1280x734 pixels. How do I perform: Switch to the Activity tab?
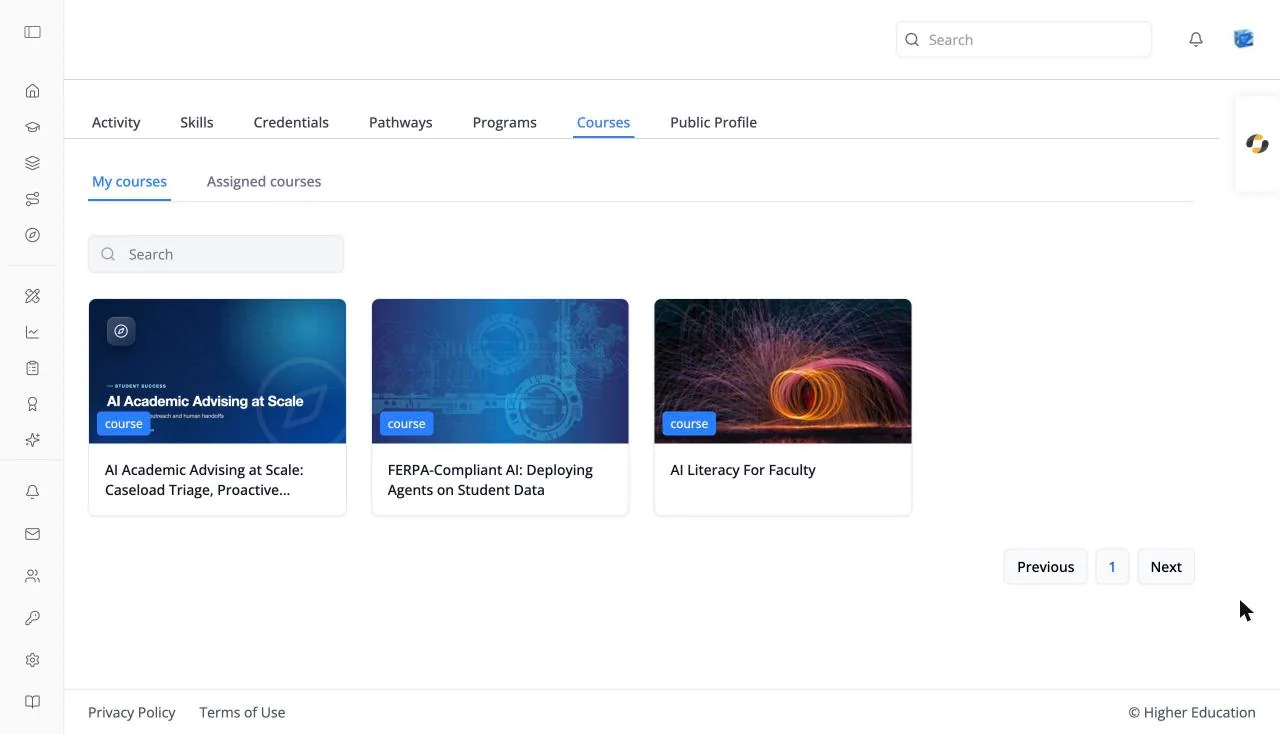pyautogui.click(x=116, y=122)
